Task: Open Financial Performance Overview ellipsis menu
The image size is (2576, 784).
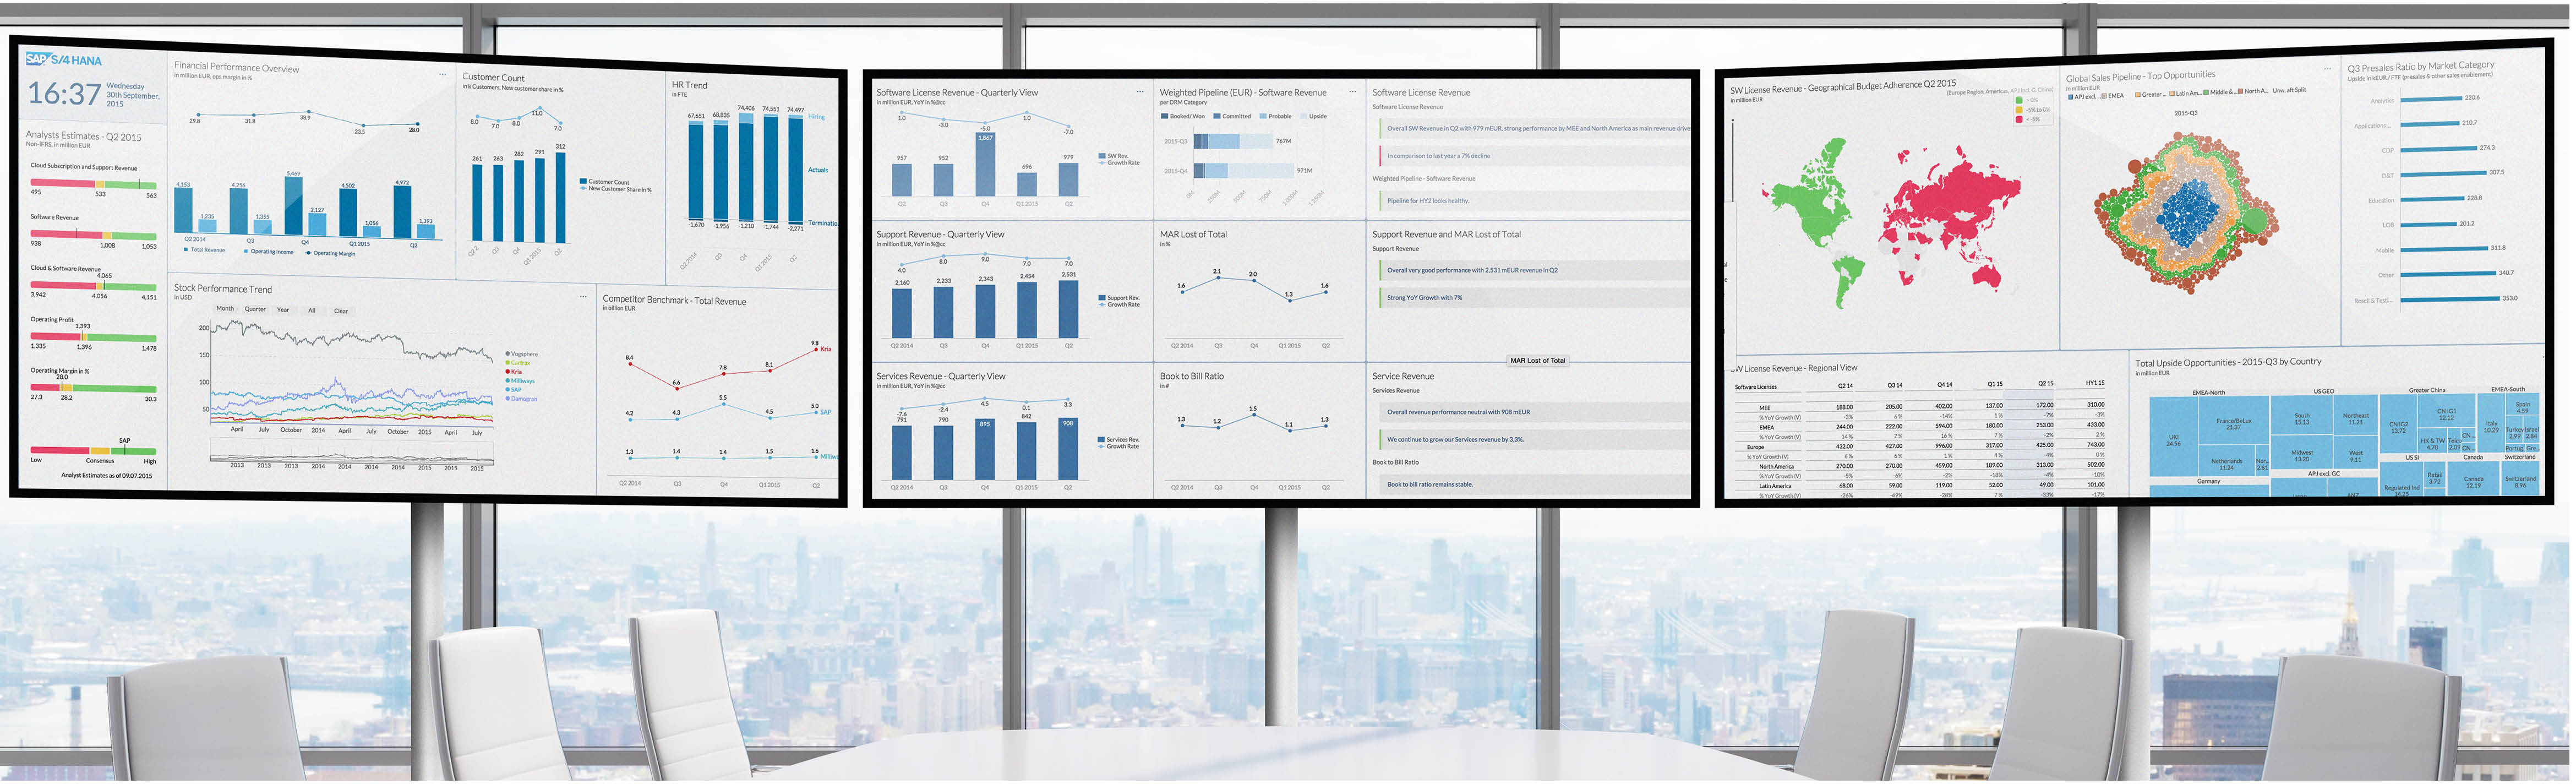Action: tap(442, 74)
